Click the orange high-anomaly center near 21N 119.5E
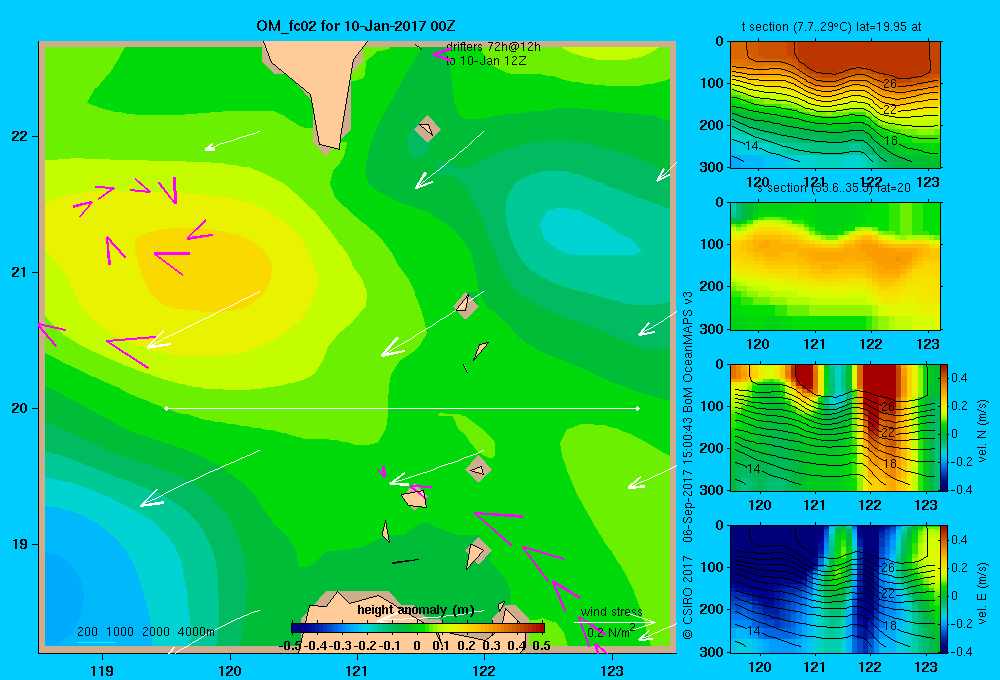 tap(204, 271)
